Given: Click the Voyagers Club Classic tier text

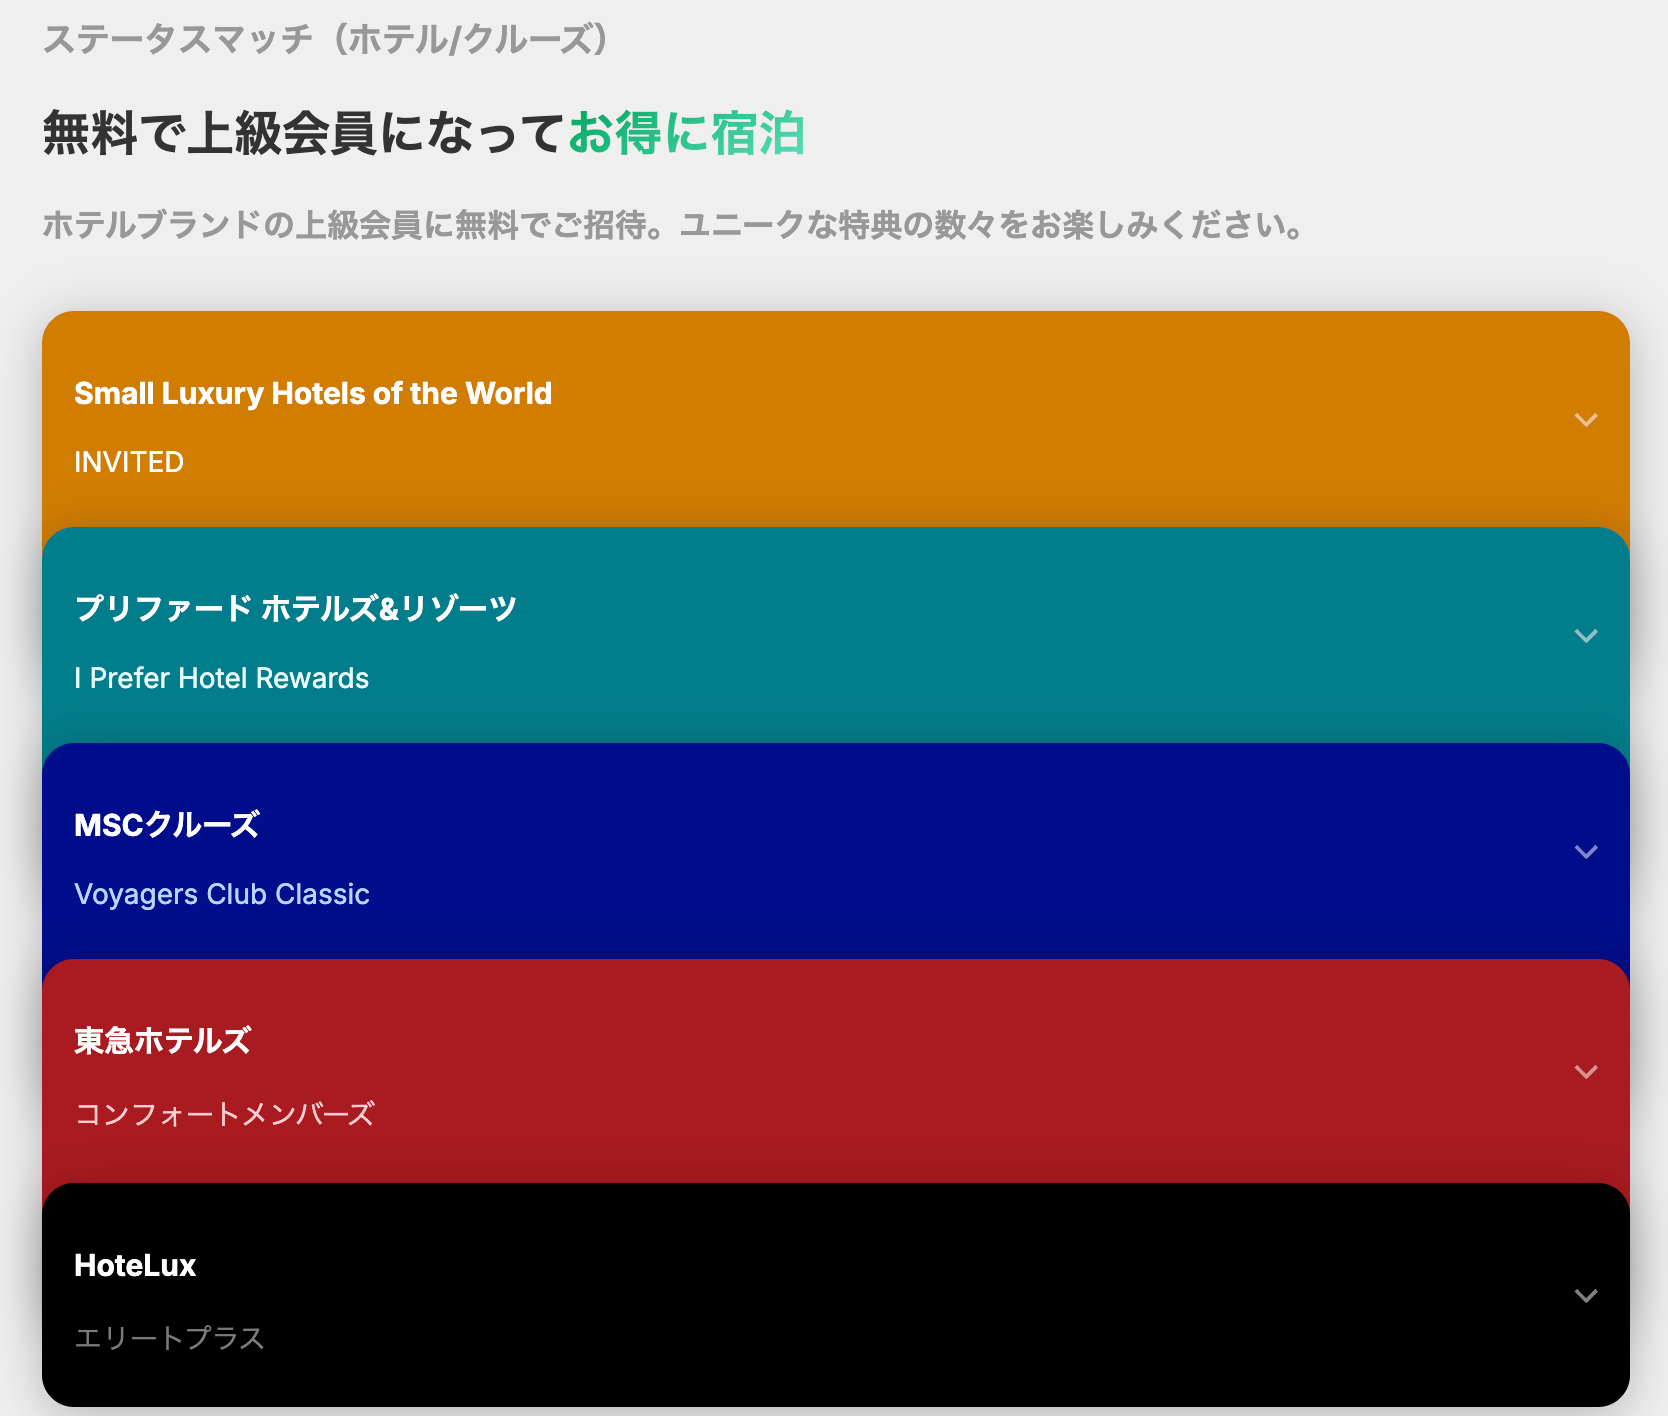Looking at the screenshot, I should (x=221, y=894).
